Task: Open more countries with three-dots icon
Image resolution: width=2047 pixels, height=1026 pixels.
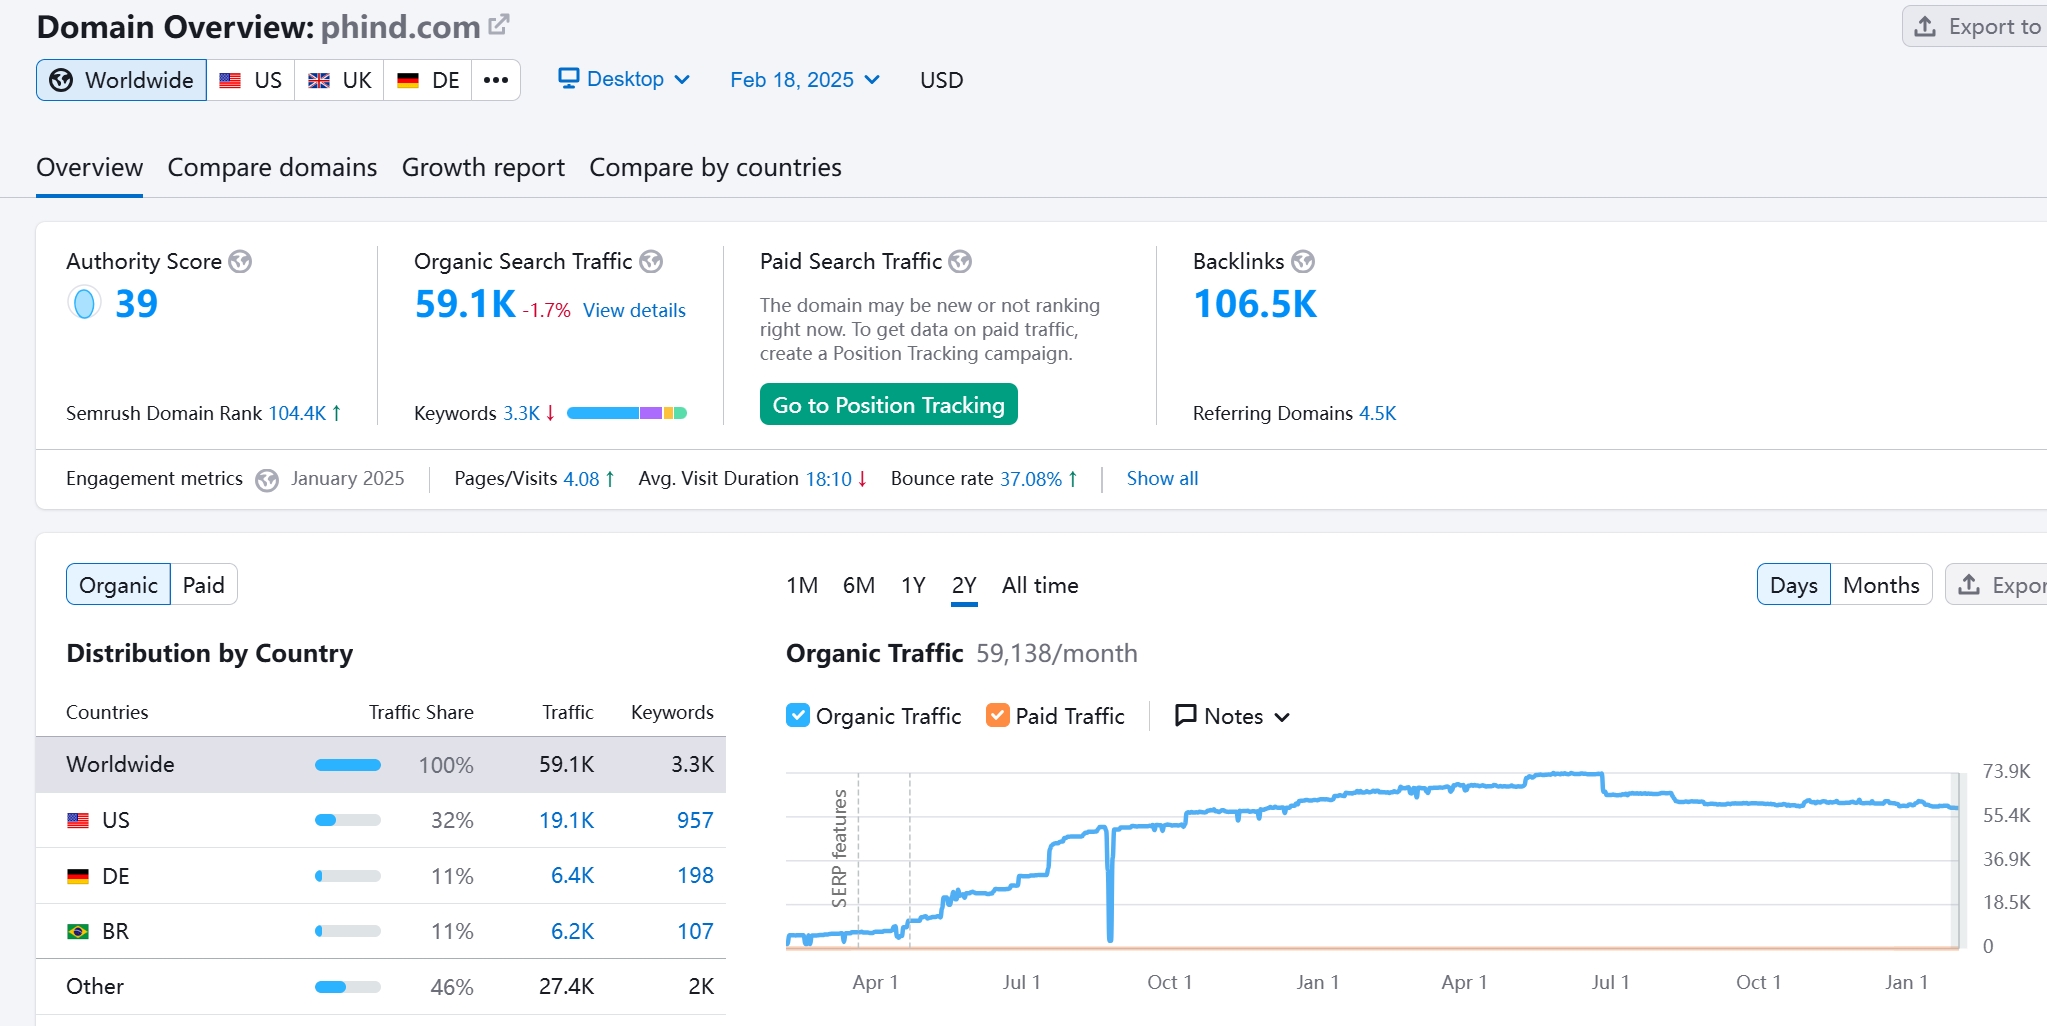Action: click(x=496, y=80)
